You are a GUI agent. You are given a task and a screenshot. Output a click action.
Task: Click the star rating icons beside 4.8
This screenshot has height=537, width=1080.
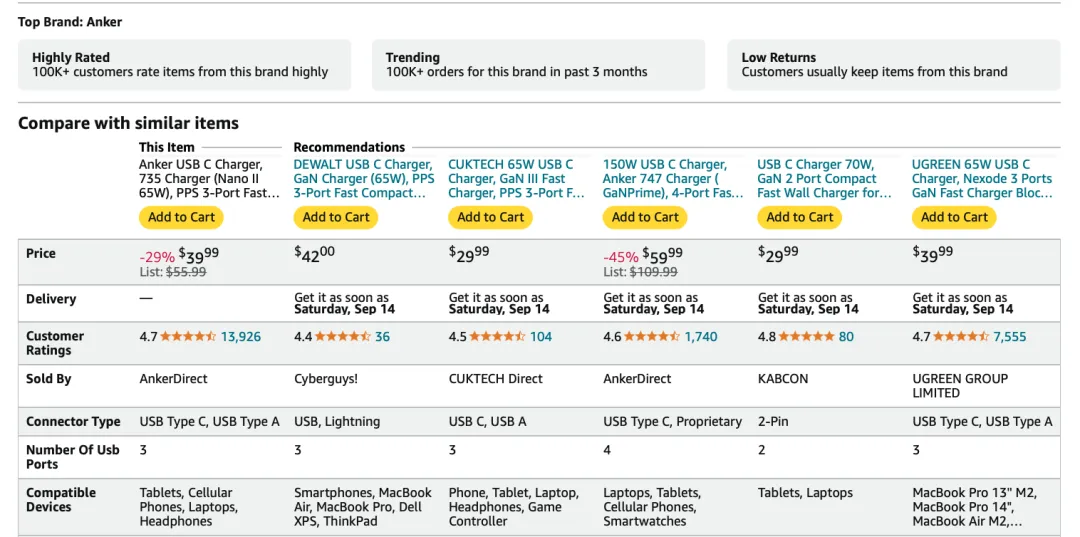click(807, 337)
